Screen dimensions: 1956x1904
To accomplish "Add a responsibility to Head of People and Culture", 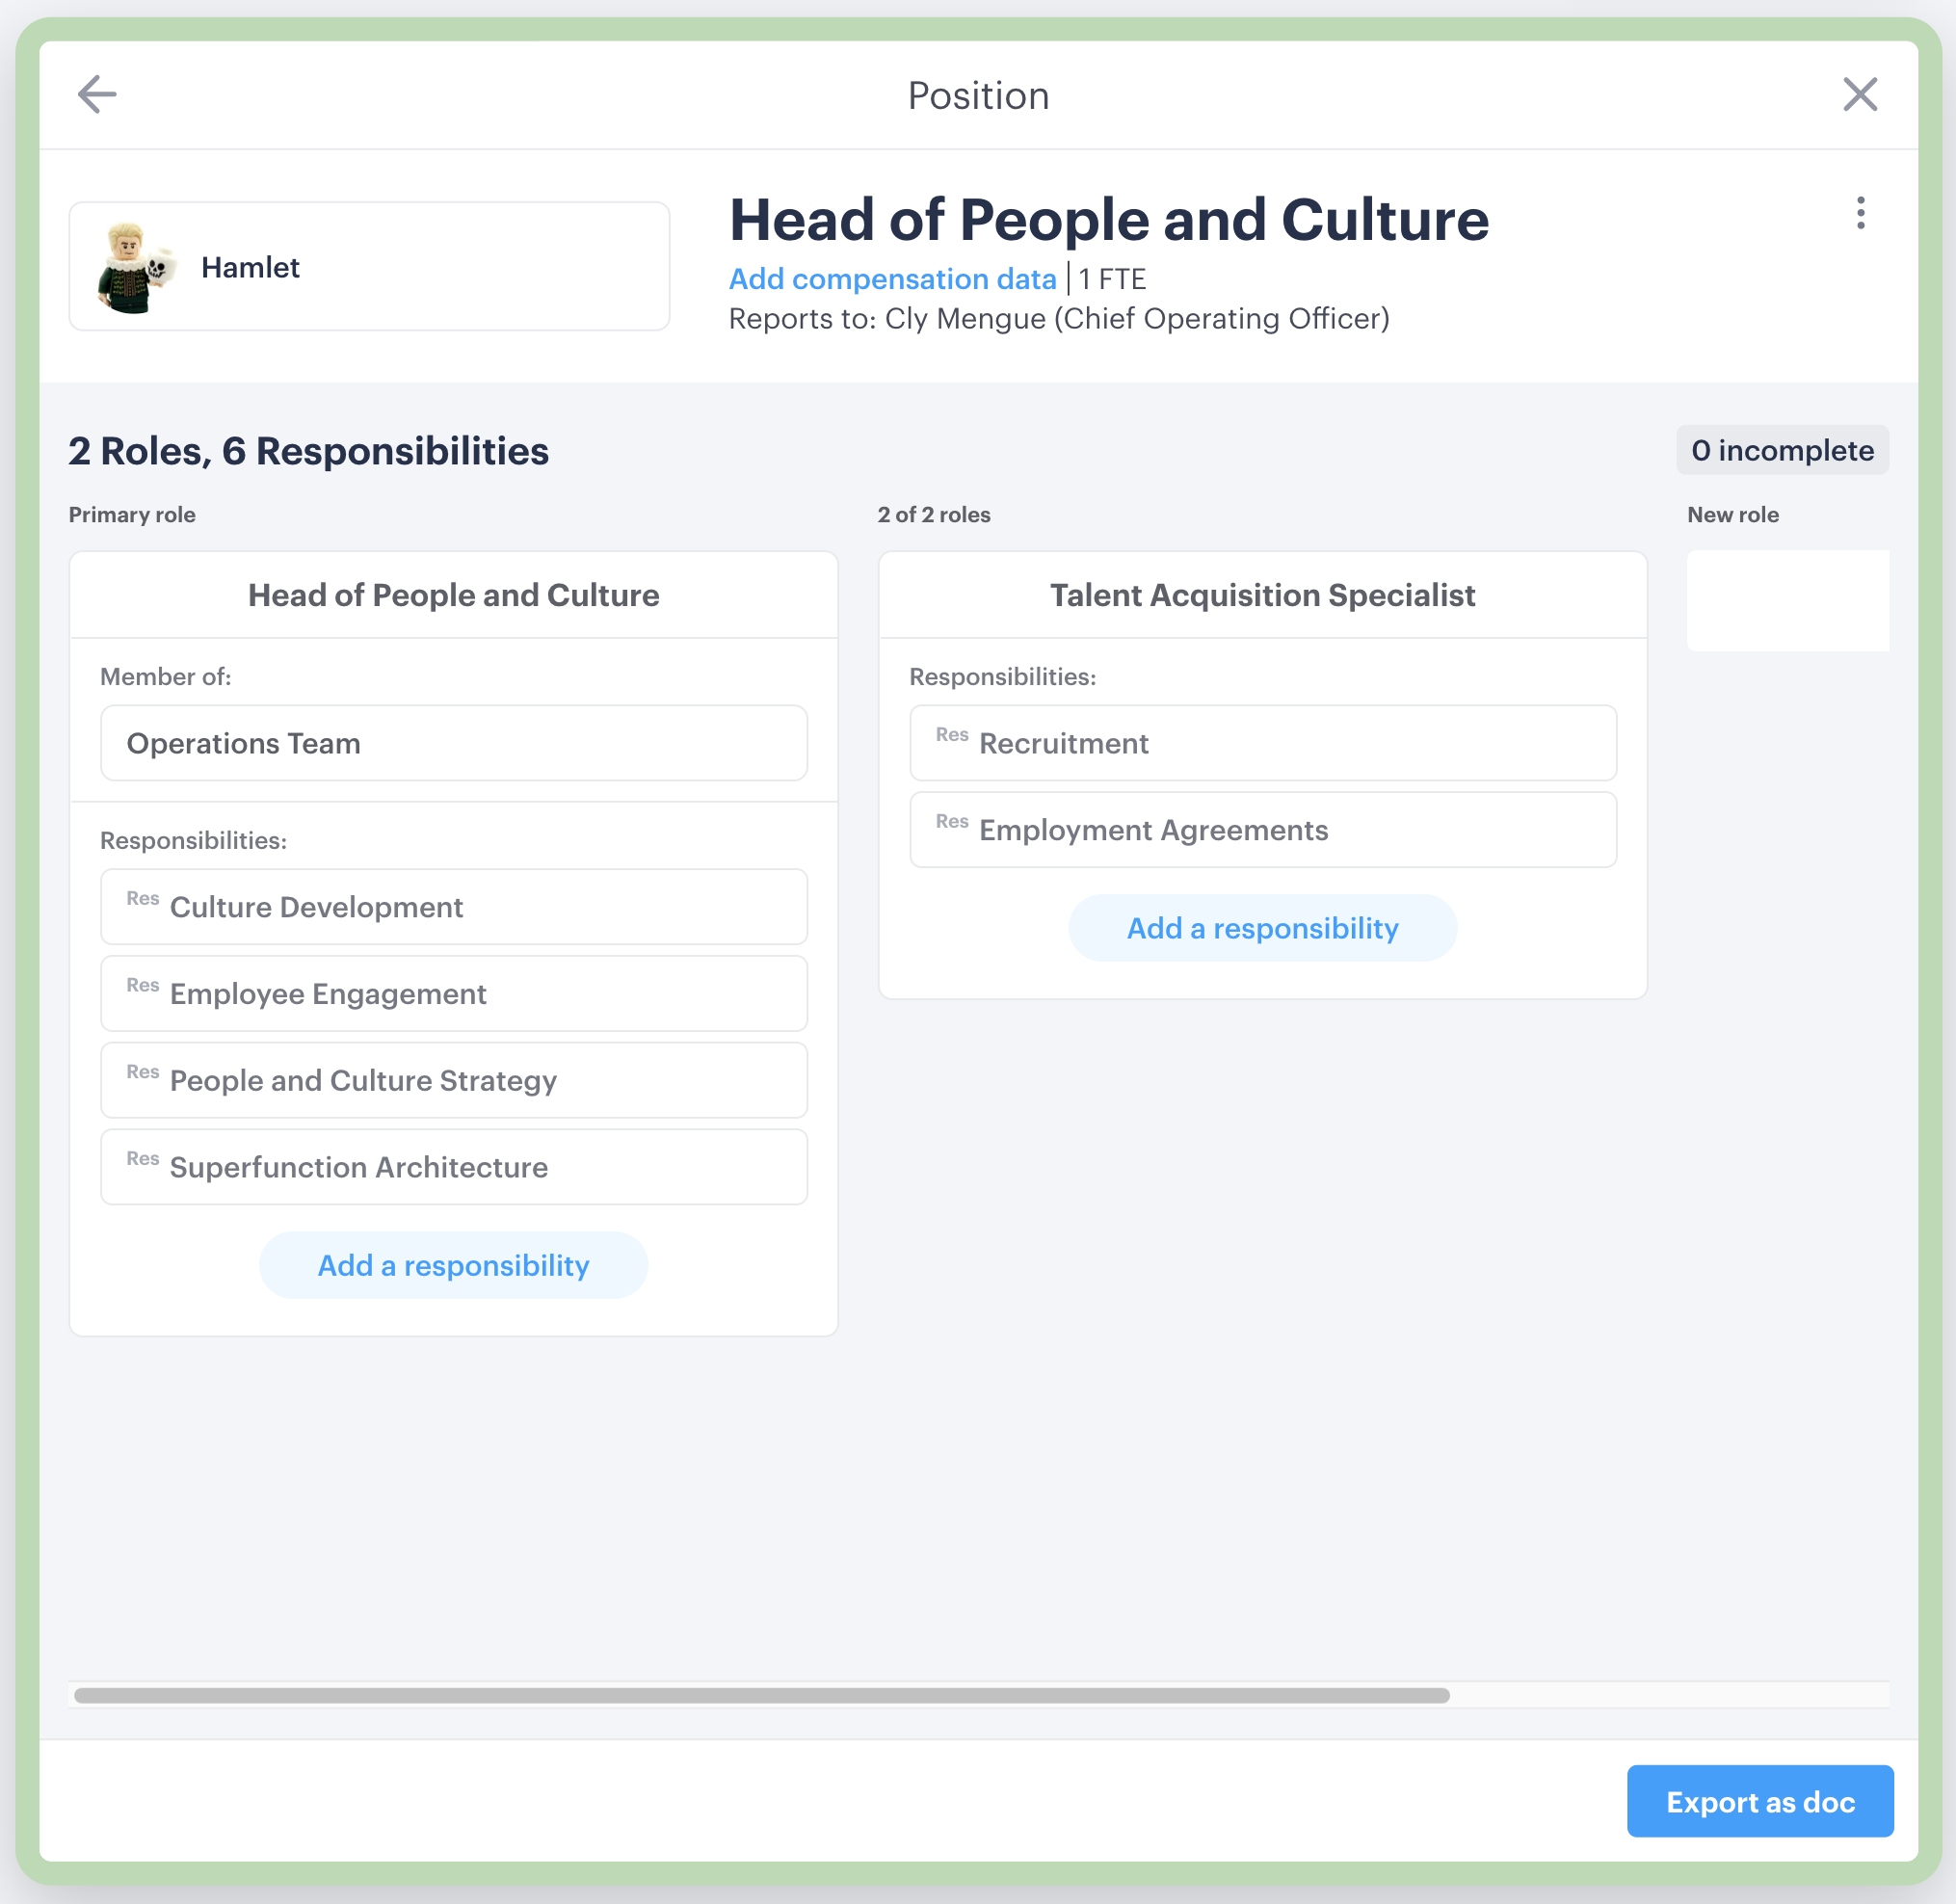I will pyautogui.click(x=453, y=1264).
